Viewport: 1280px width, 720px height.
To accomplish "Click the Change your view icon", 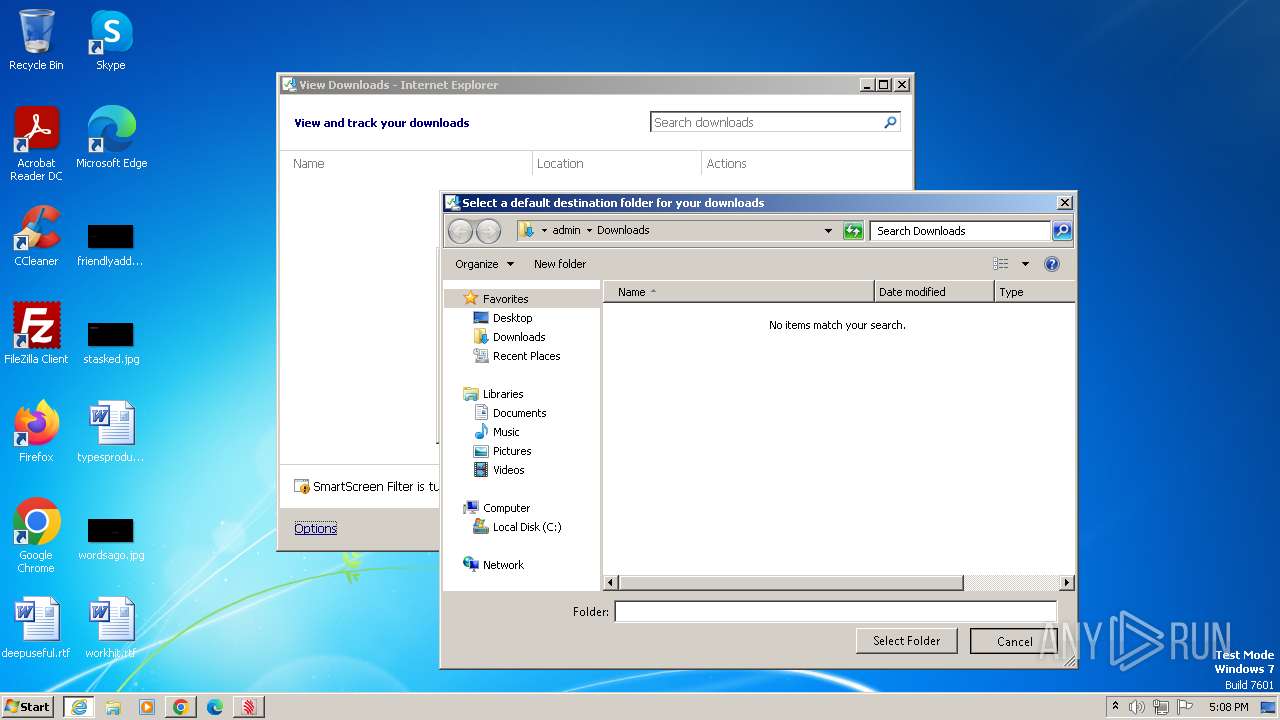I will coord(1001,264).
